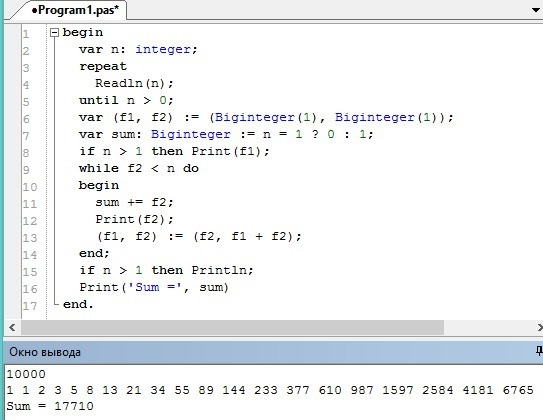The width and height of the screenshot is (543, 420).
Task: Click line number 9 in gutter
Action: coord(26,170)
